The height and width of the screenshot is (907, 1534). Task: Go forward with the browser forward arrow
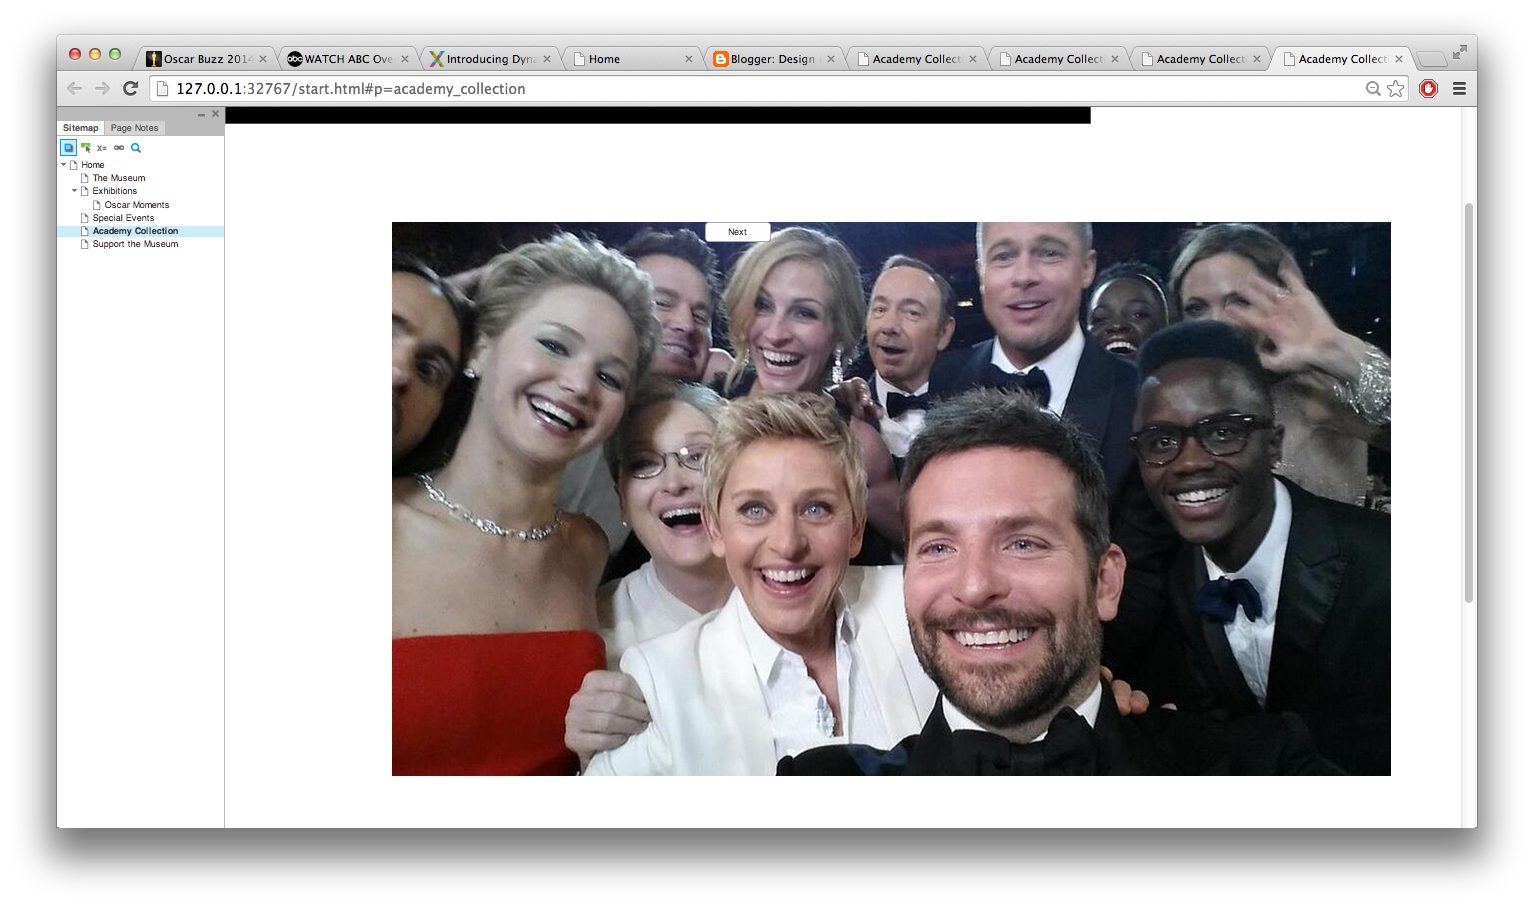click(102, 88)
